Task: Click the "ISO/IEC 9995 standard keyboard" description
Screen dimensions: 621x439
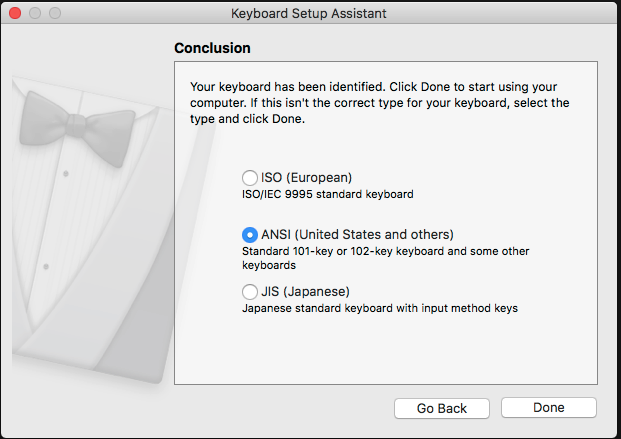Action: pyautogui.click(x=328, y=194)
